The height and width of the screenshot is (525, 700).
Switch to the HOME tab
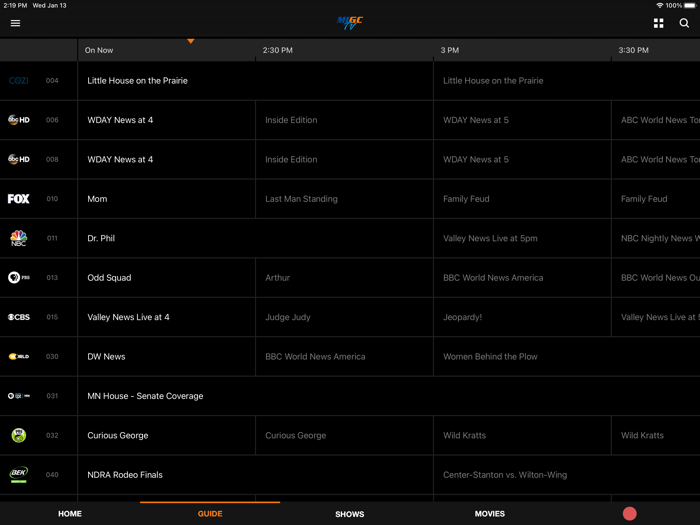(70, 514)
